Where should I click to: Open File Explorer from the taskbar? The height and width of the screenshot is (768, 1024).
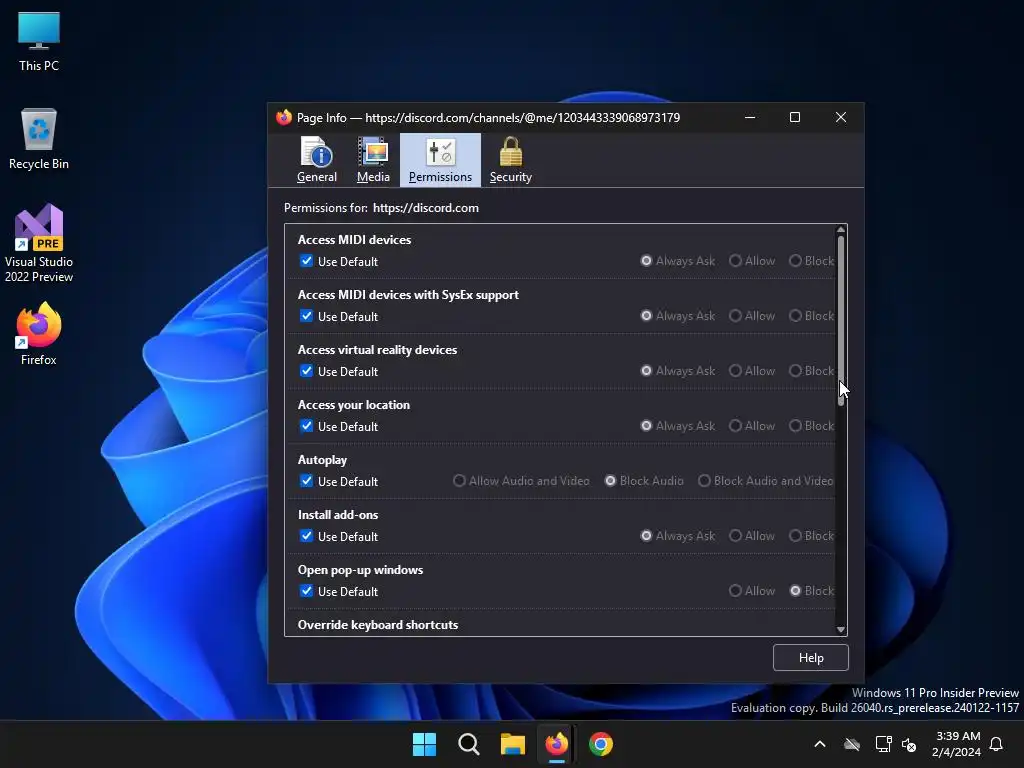tap(513, 744)
